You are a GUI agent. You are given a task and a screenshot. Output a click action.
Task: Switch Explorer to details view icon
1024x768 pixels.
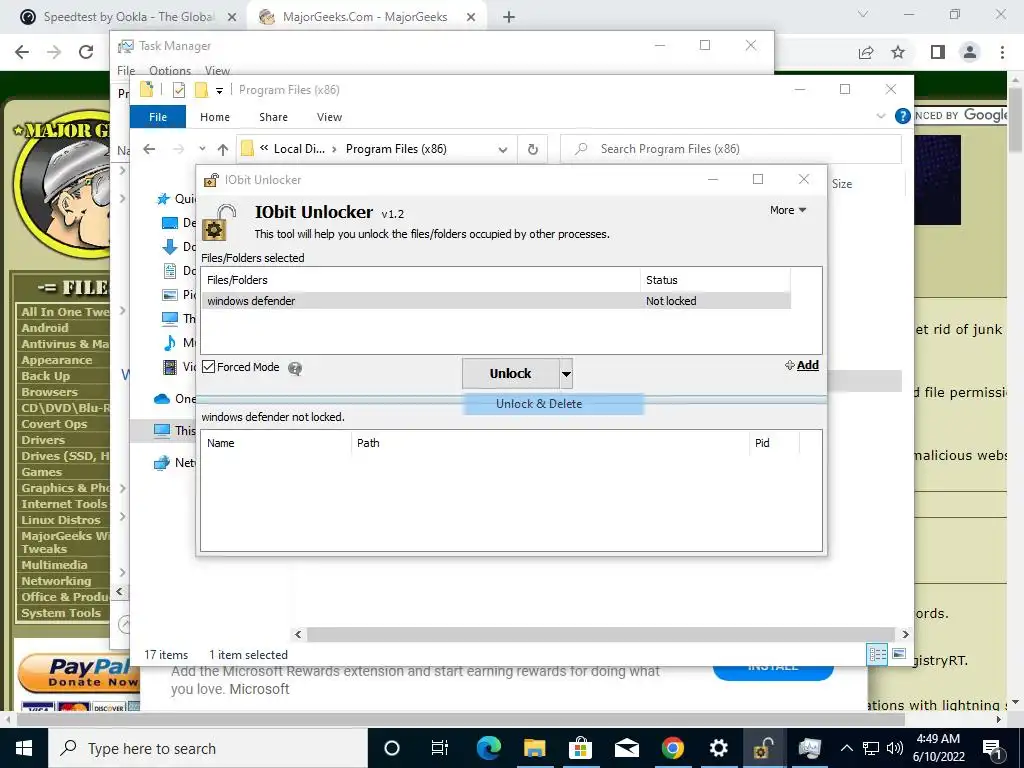coord(877,654)
